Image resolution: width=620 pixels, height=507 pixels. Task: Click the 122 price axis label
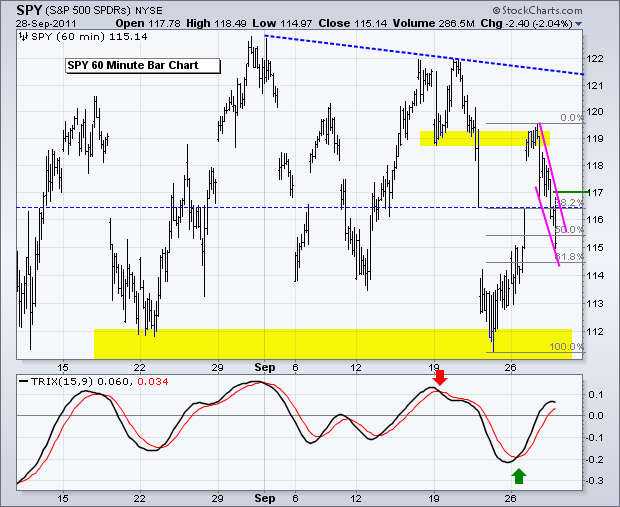click(x=595, y=59)
